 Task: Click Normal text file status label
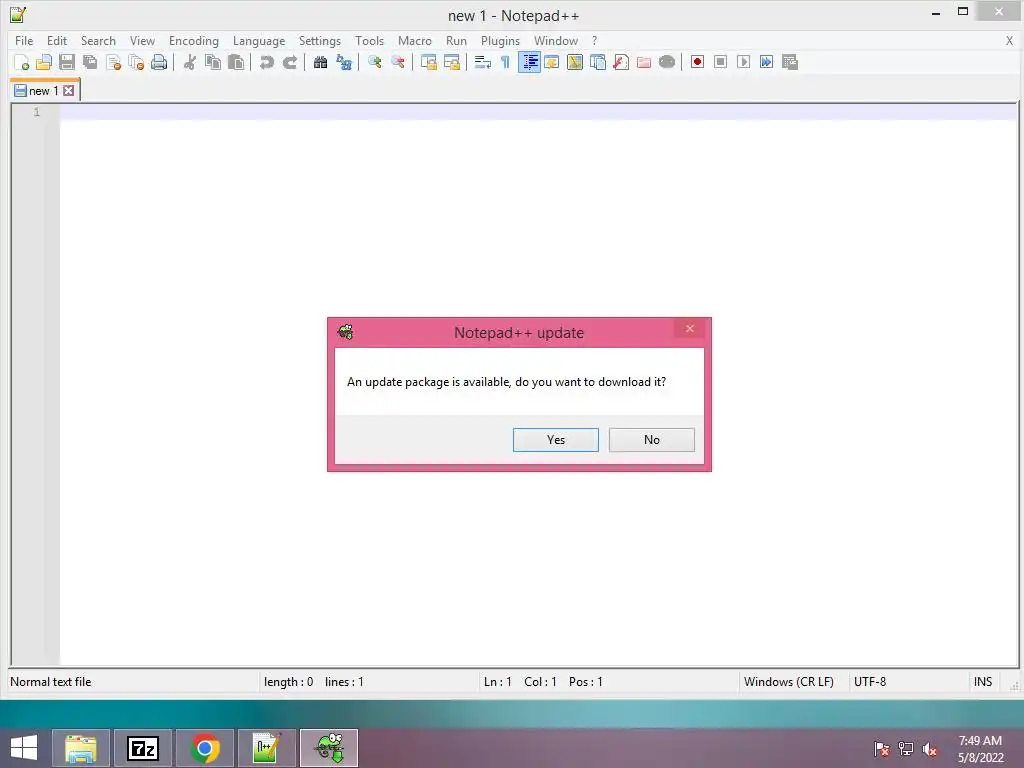[x=50, y=682]
